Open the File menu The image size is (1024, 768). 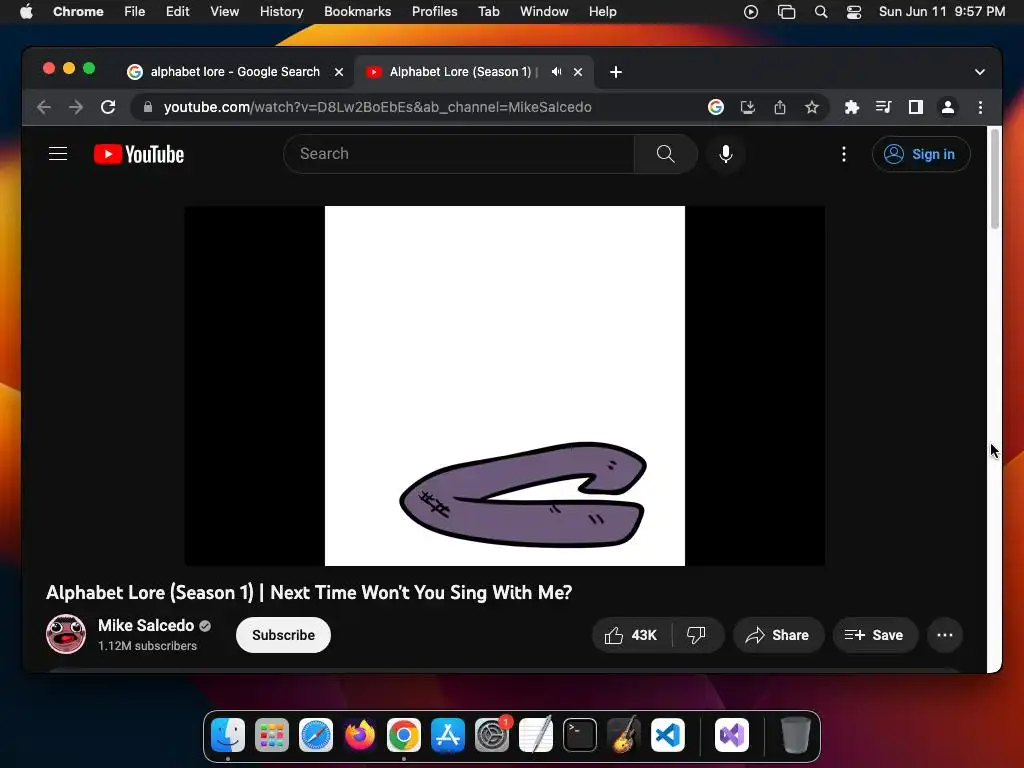pyautogui.click(x=135, y=12)
